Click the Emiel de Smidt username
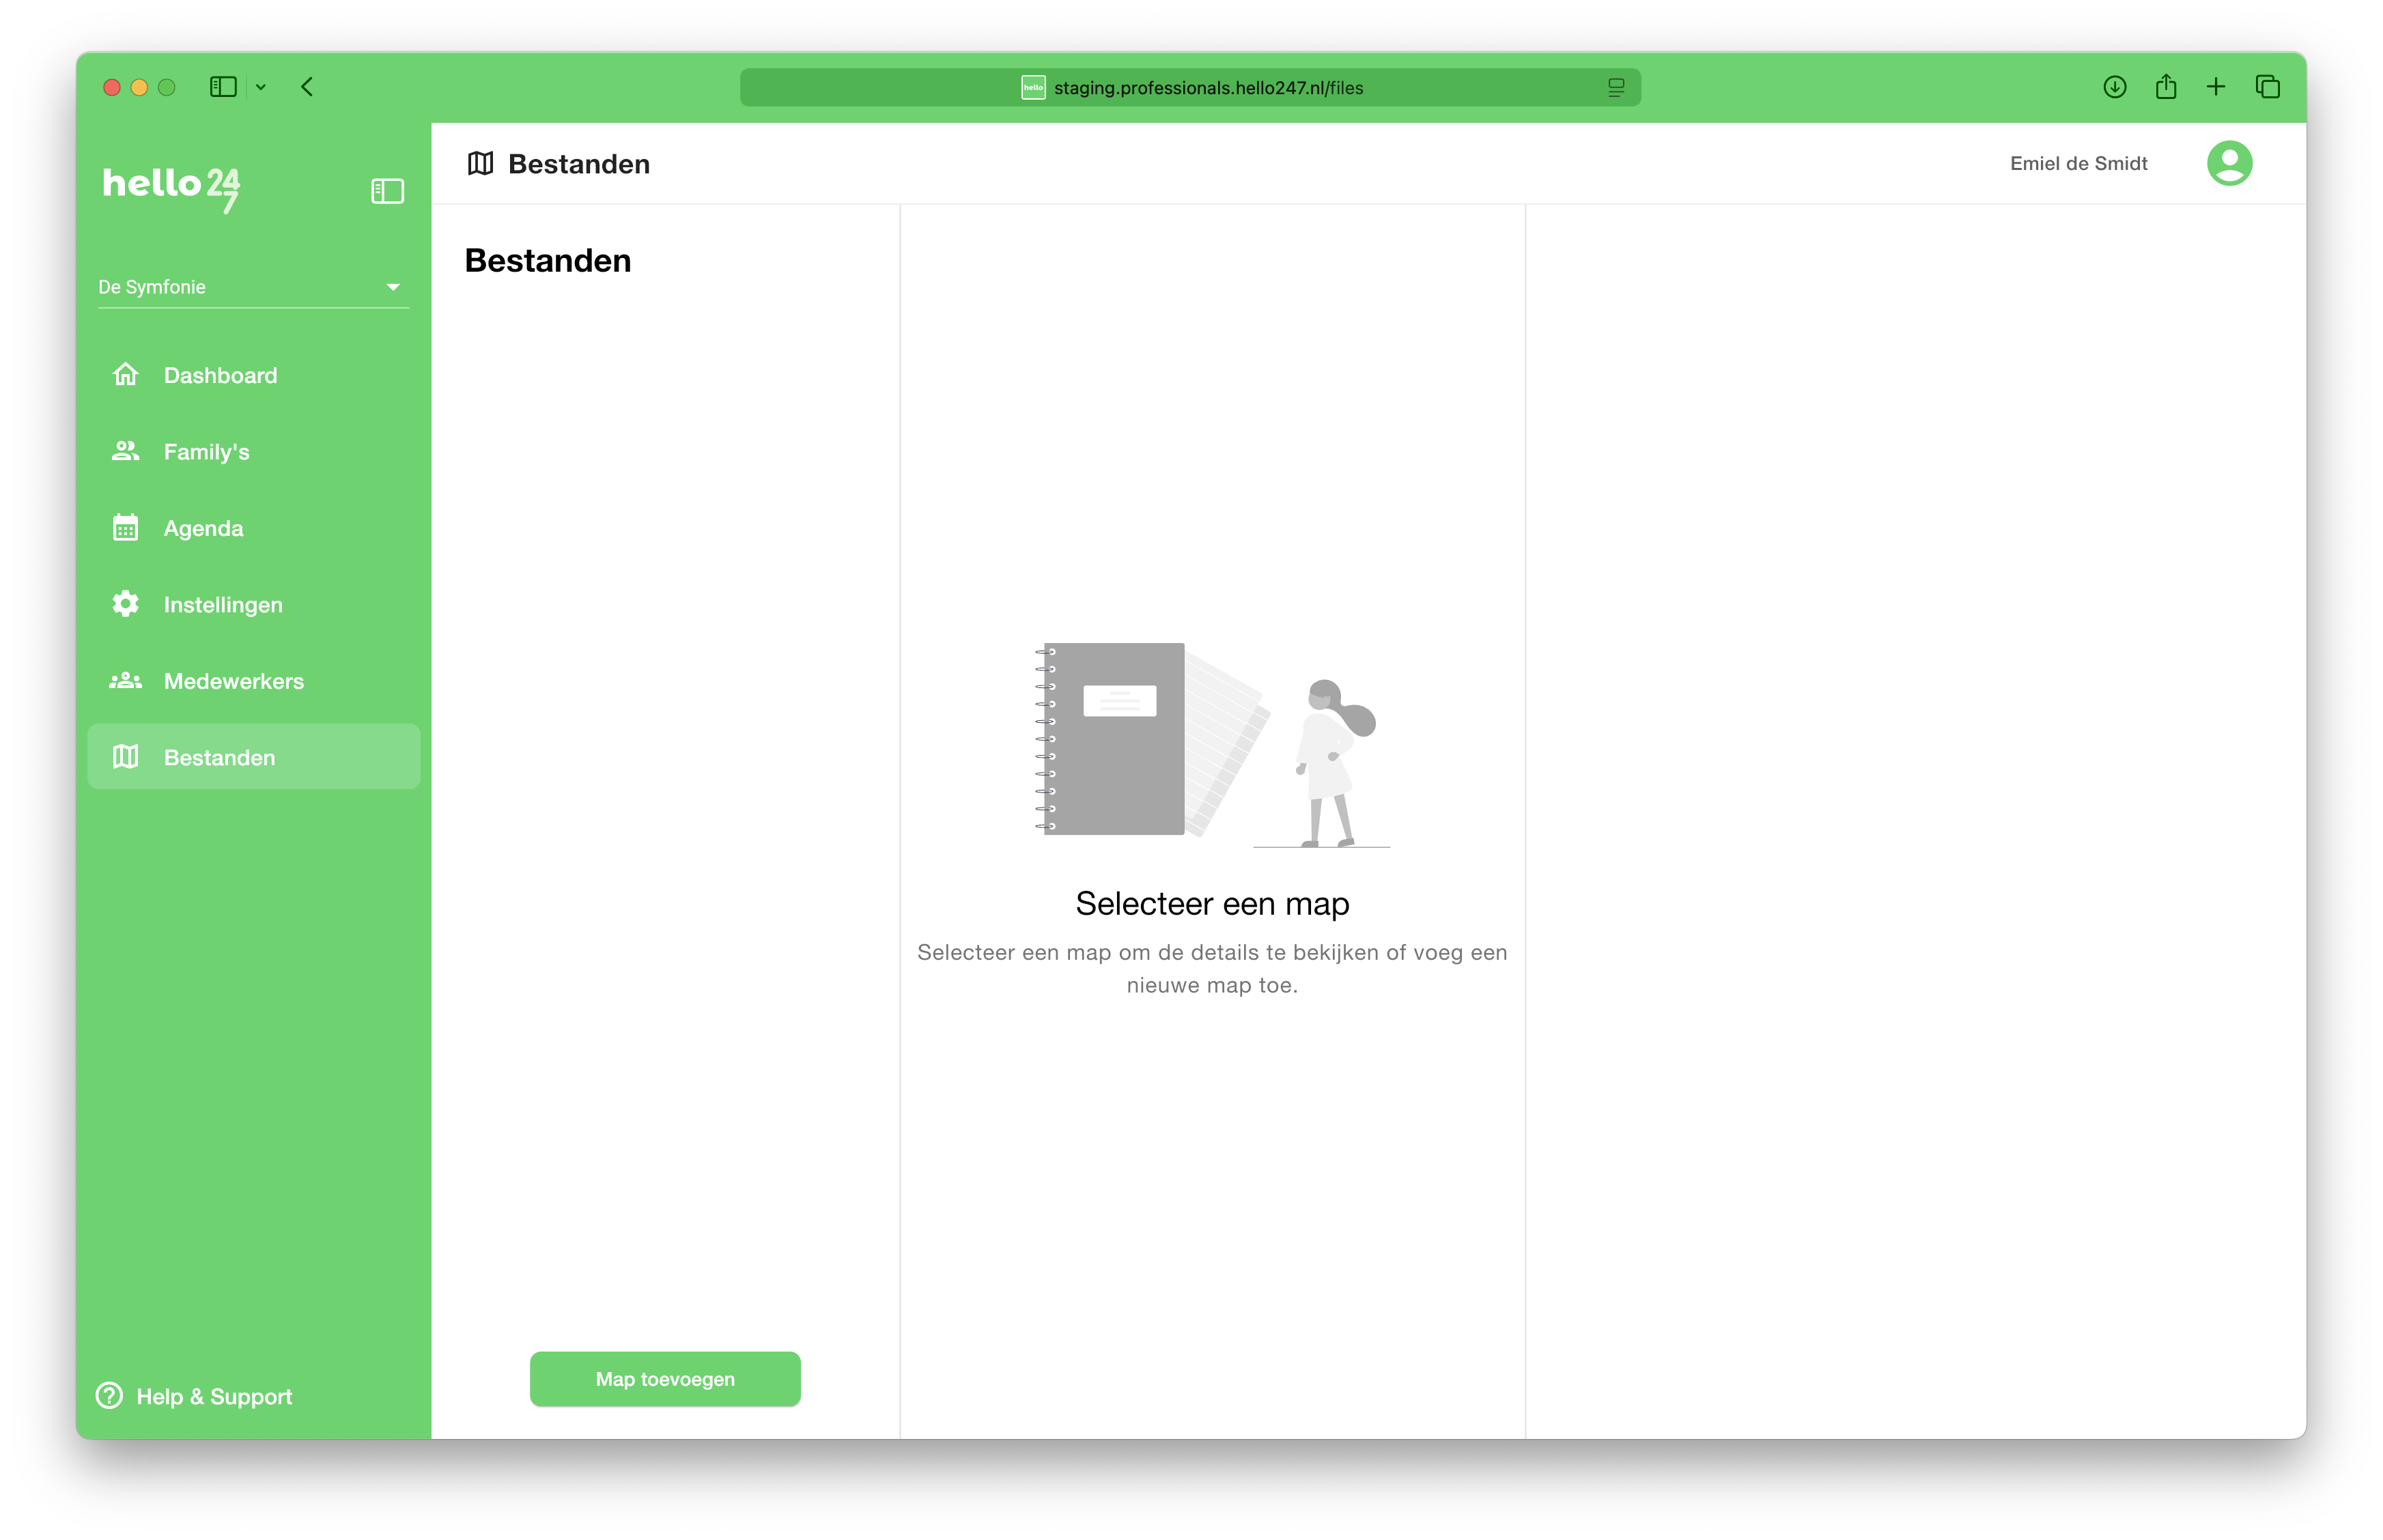The width and height of the screenshot is (2383, 1540). pyautogui.click(x=2078, y=163)
